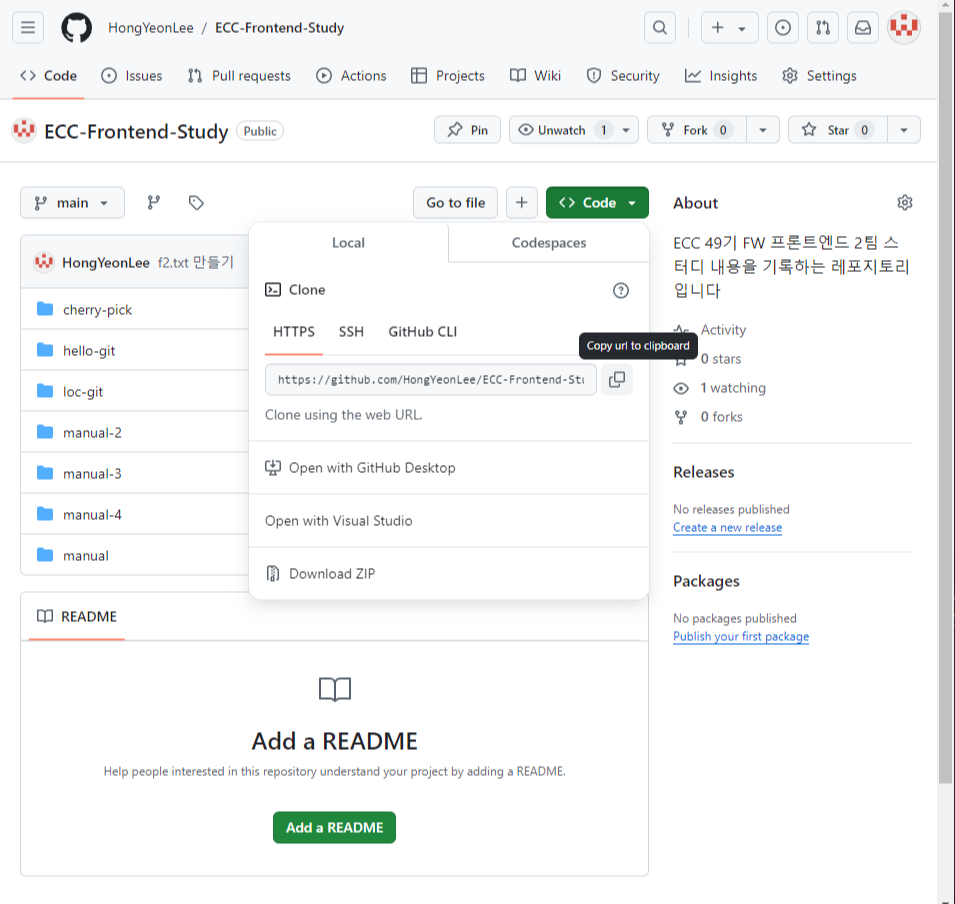Select the Codespaces tab

[x=549, y=242]
